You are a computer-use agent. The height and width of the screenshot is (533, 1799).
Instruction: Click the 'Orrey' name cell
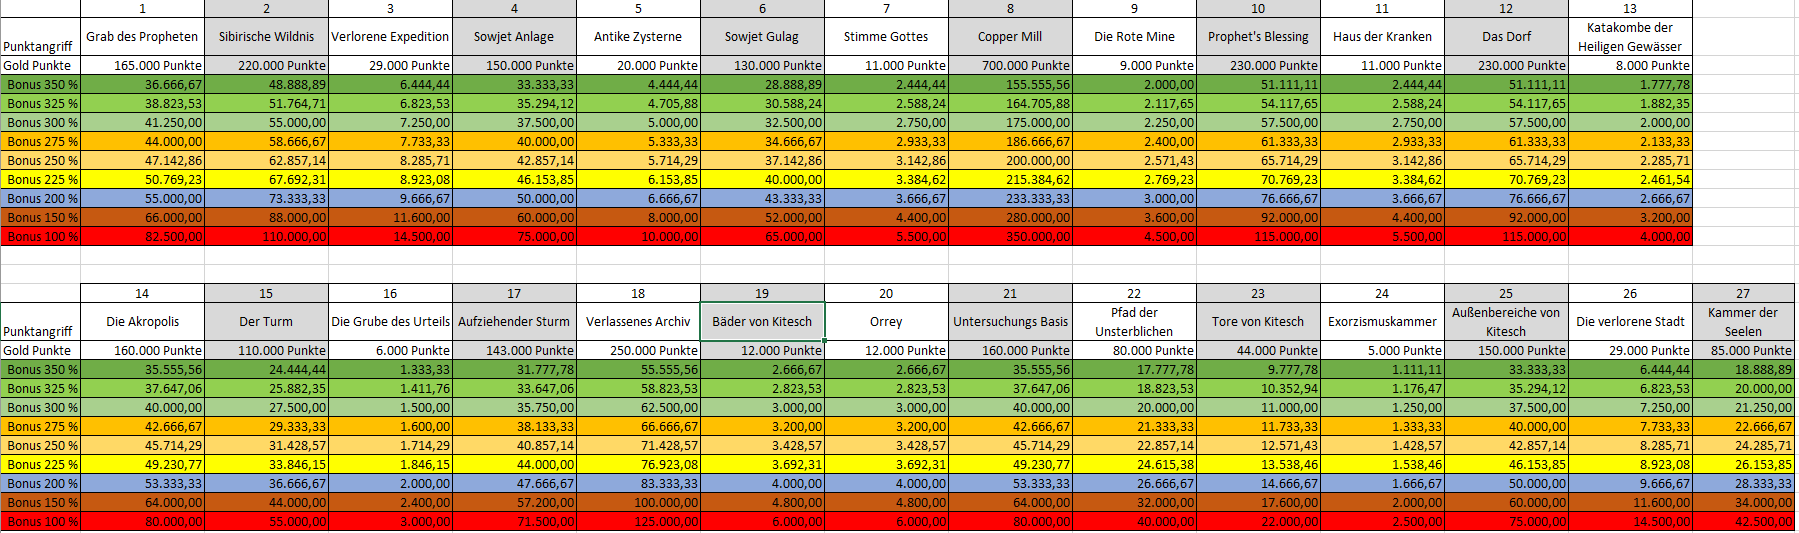[x=886, y=322]
